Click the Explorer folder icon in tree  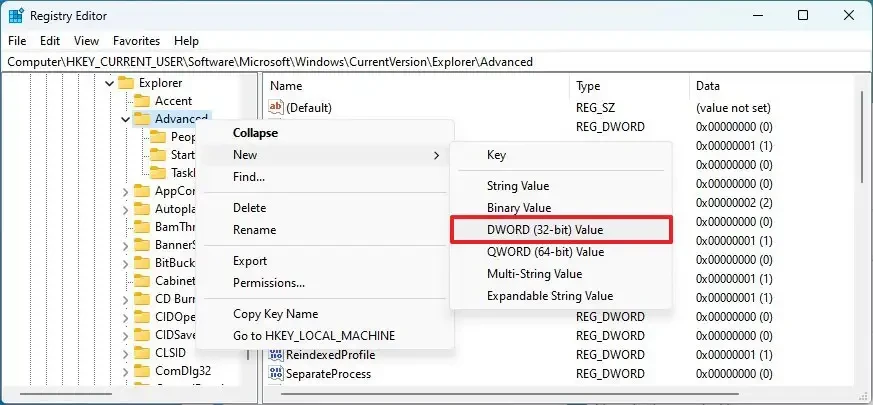126,83
